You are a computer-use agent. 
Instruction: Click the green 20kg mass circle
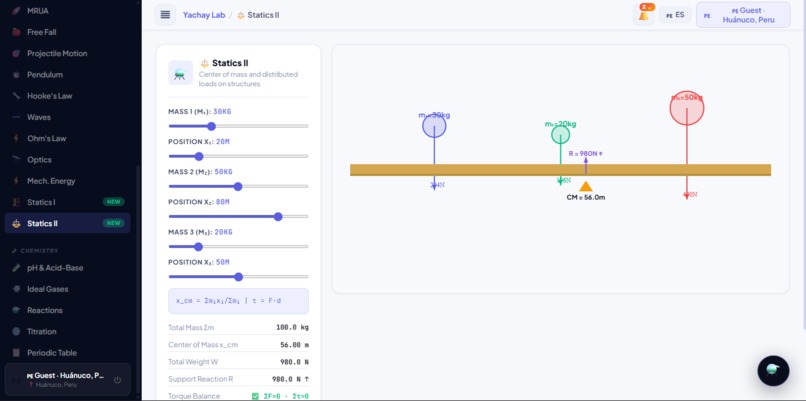[x=560, y=135]
